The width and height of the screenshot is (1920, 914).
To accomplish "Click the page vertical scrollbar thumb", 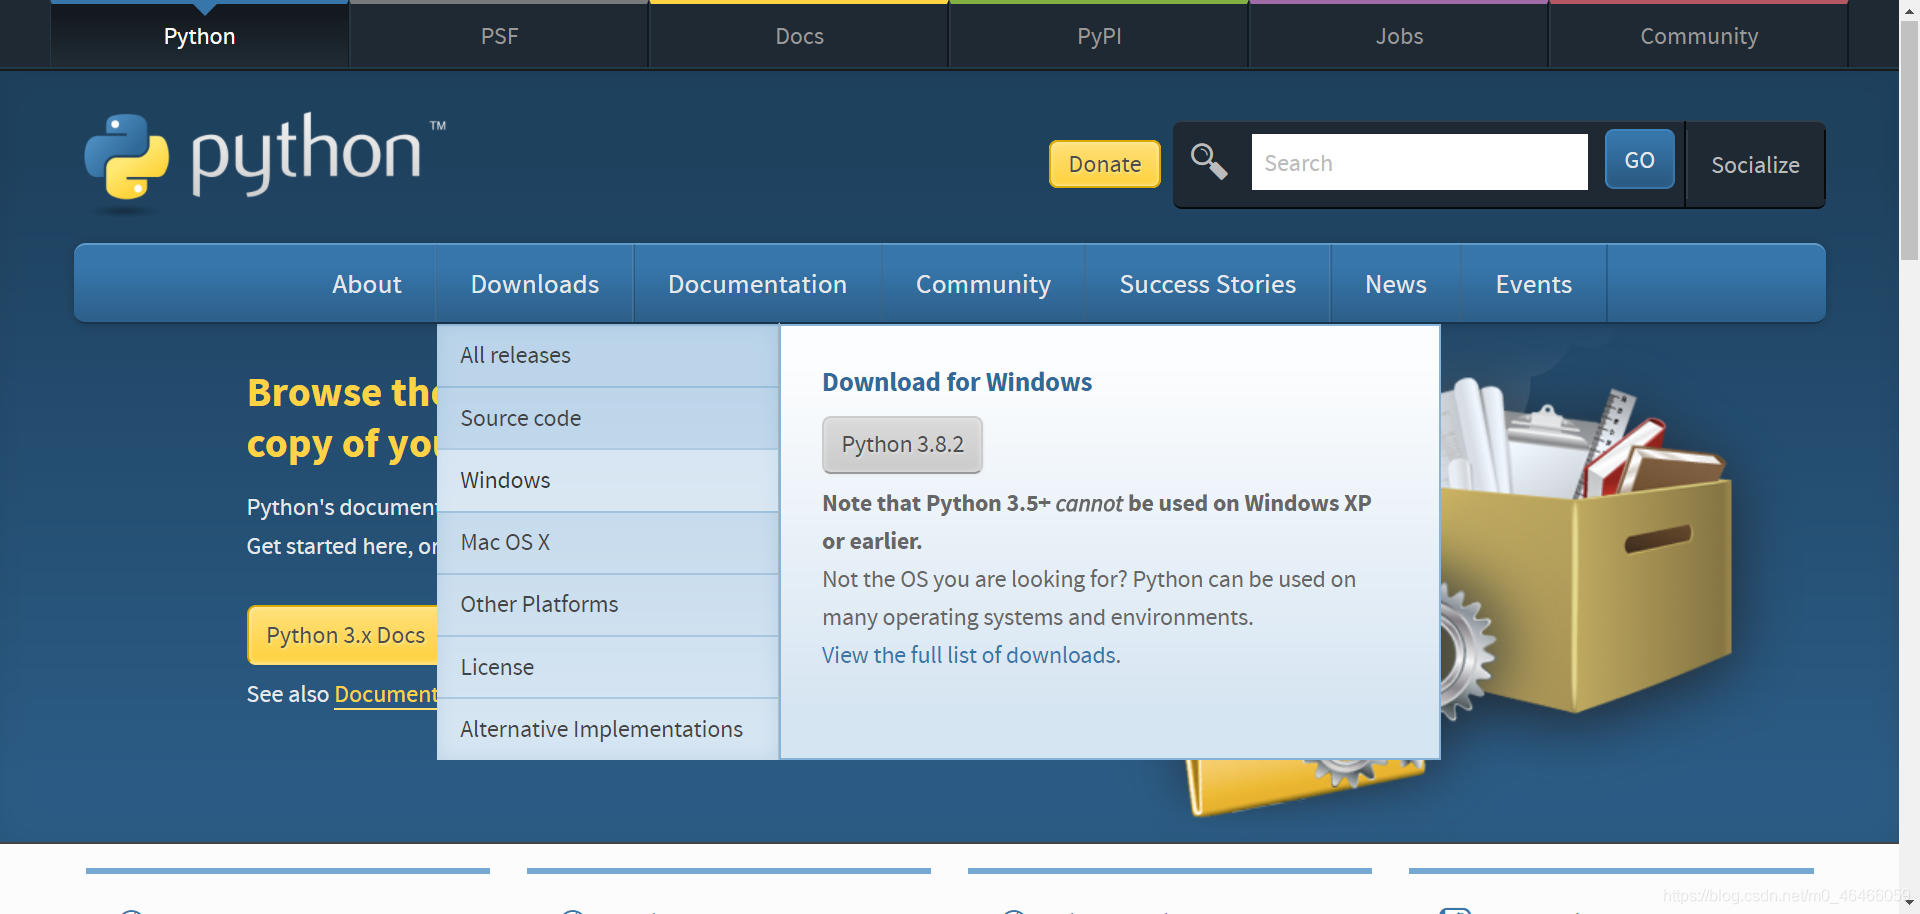I will (1909, 140).
